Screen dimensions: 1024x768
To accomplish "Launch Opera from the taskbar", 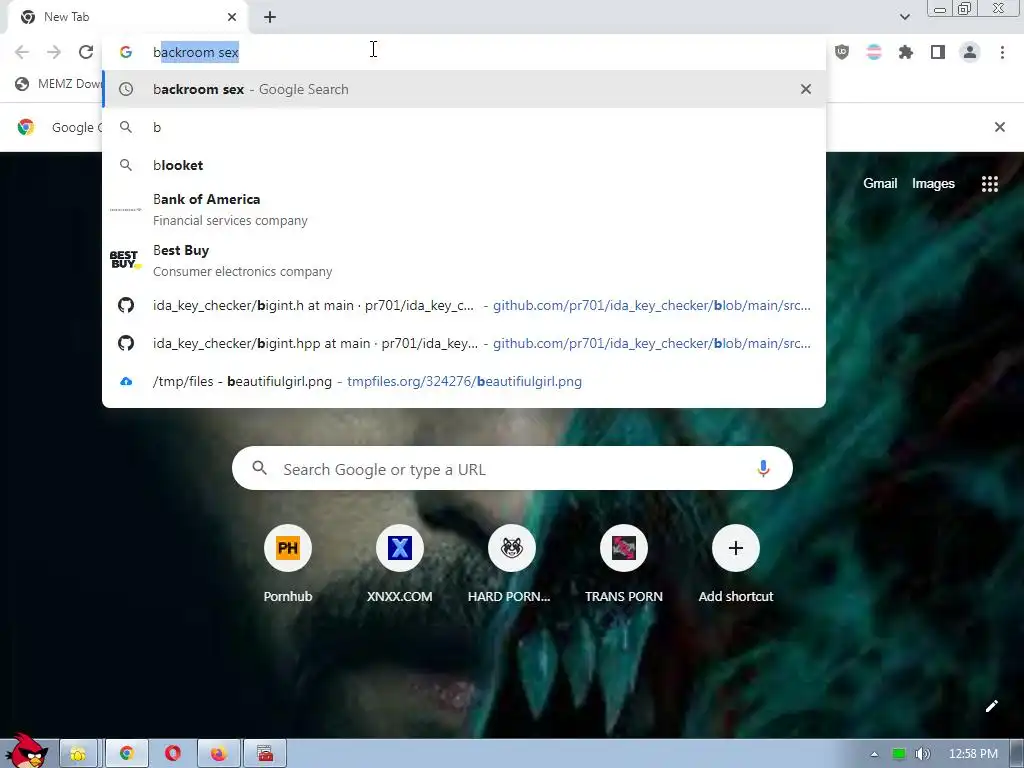I will click(x=172, y=754).
